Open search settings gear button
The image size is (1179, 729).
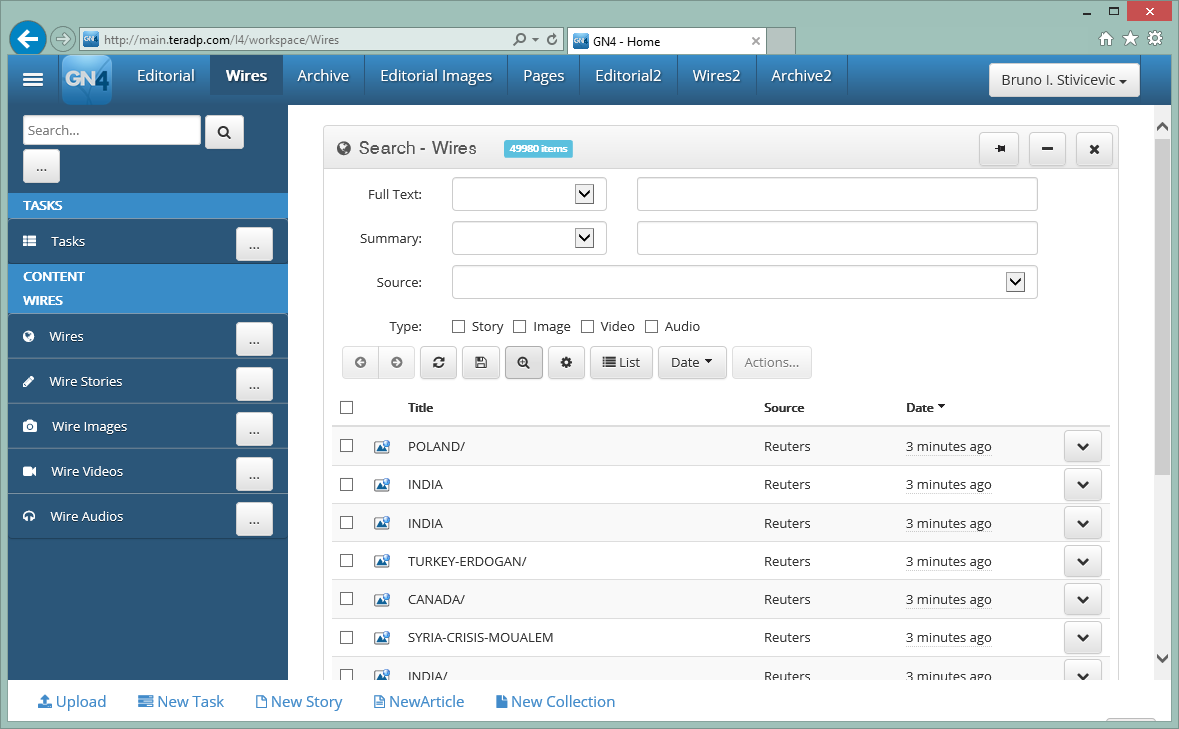tap(566, 362)
